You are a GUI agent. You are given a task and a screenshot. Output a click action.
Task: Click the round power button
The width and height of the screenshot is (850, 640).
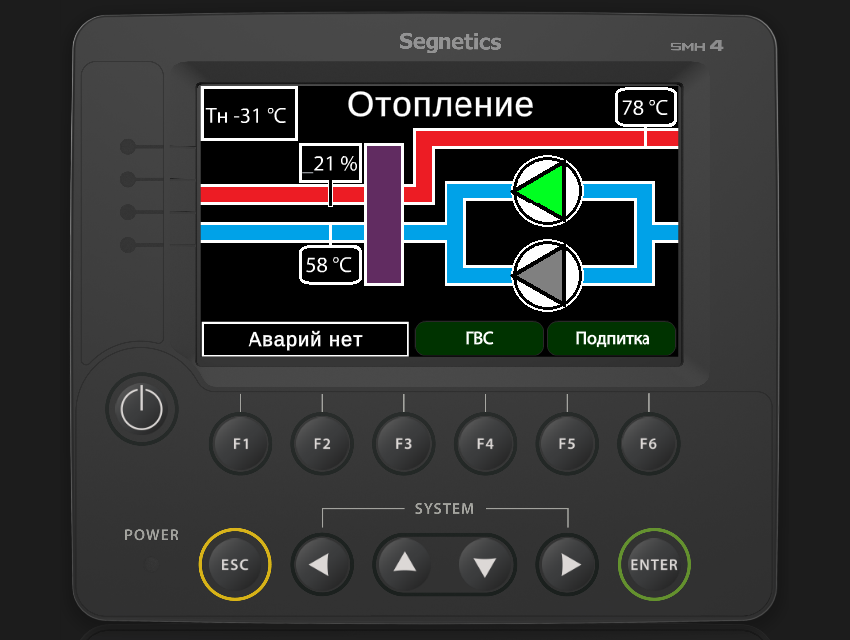tap(141, 409)
